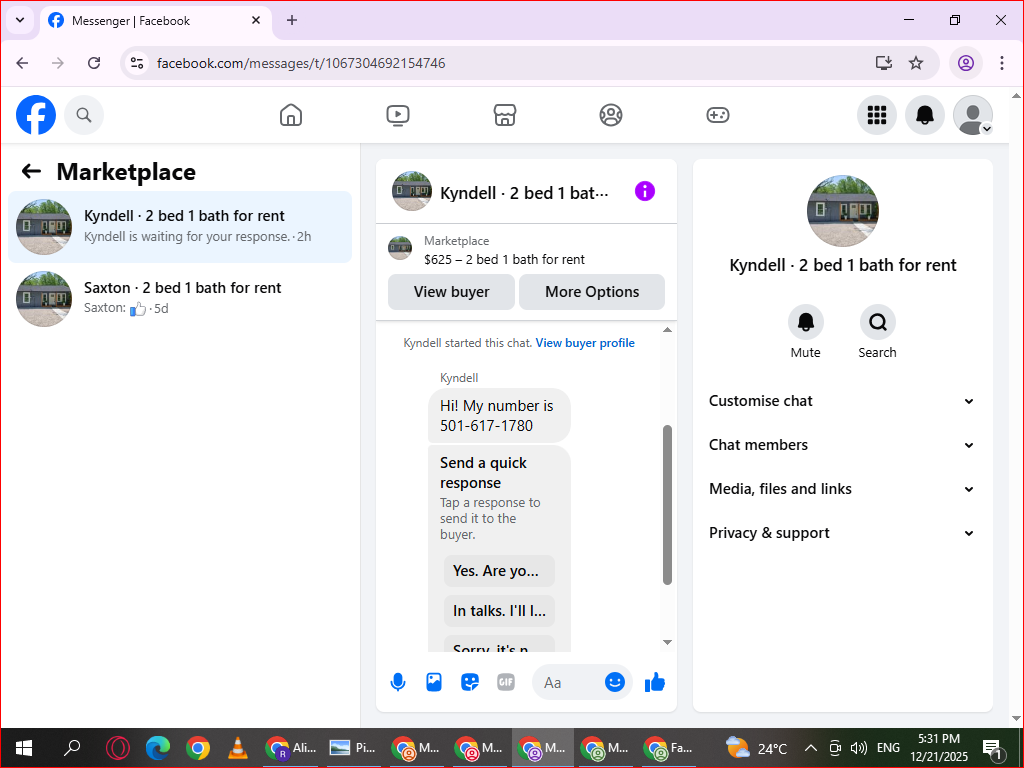Open the Video (Watch) icon

(x=398, y=115)
